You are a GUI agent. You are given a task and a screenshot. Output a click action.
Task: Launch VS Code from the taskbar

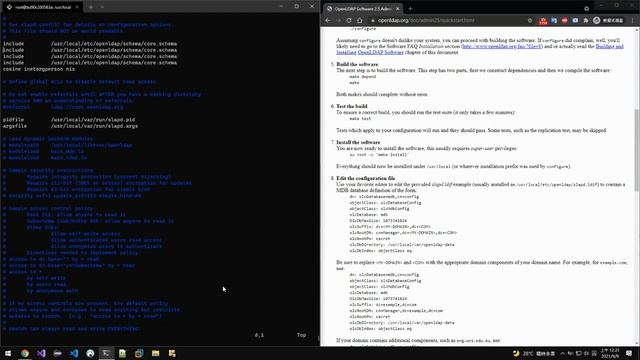[x=74, y=353]
